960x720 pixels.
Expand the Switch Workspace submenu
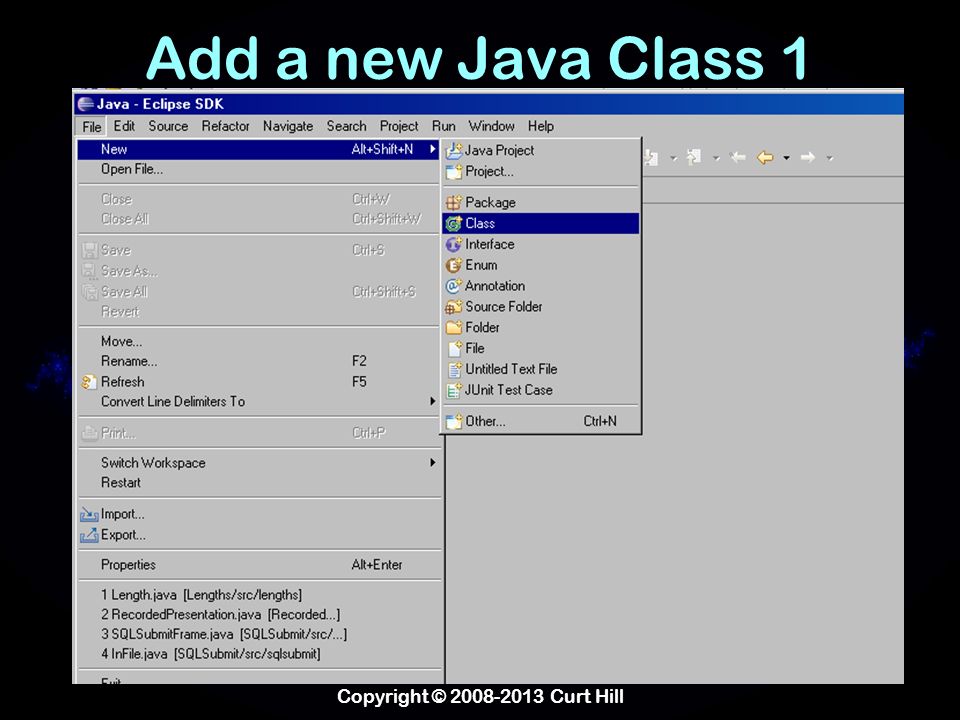coord(432,463)
